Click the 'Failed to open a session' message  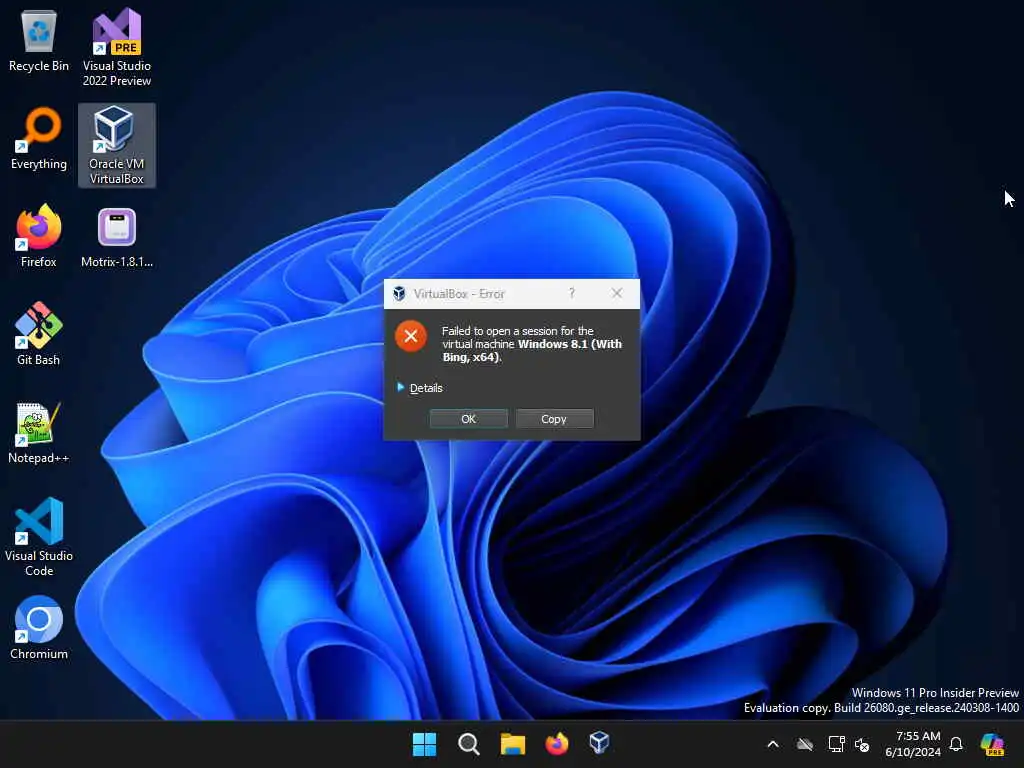(x=532, y=344)
